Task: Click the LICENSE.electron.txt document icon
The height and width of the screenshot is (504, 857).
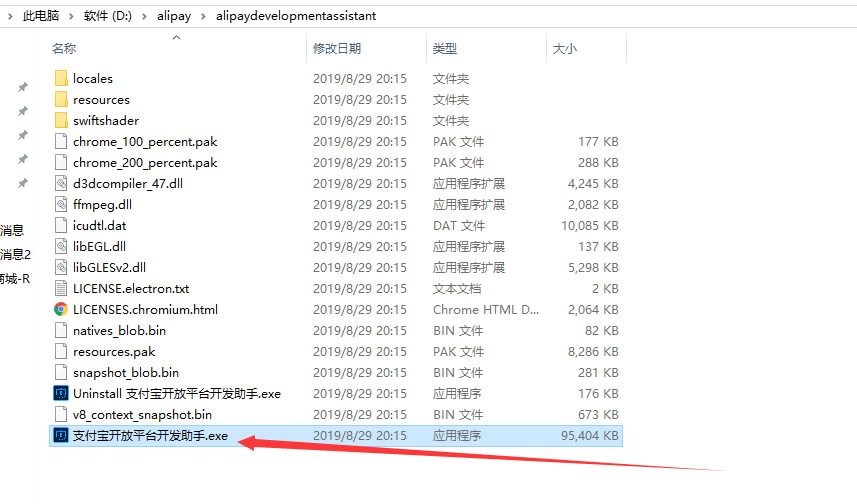Action: point(60,289)
